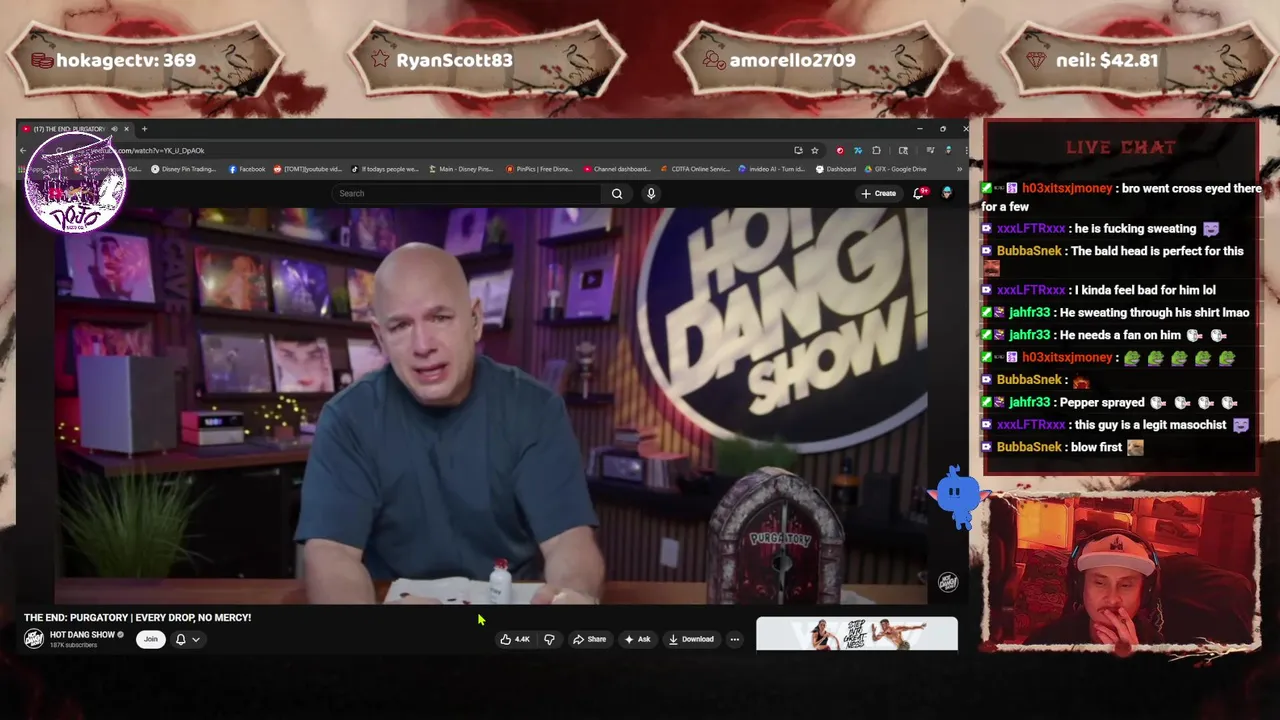Click the Ask button under the video
1280x720 pixels.
click(637, 639)
